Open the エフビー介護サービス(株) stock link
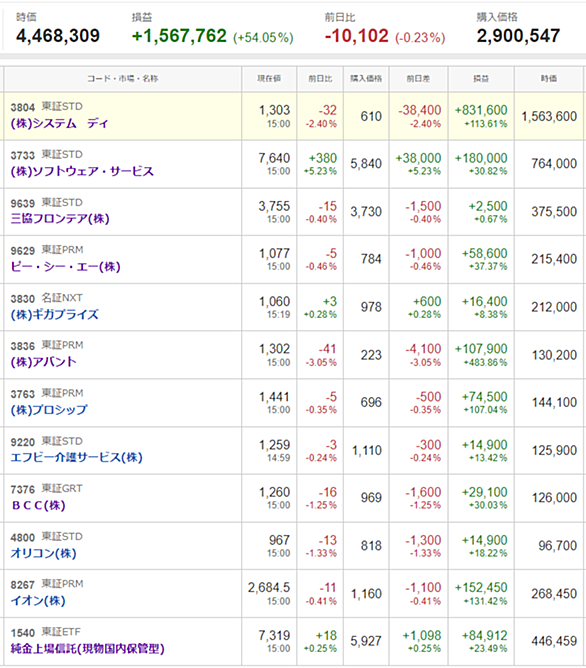 coord(76,457)
